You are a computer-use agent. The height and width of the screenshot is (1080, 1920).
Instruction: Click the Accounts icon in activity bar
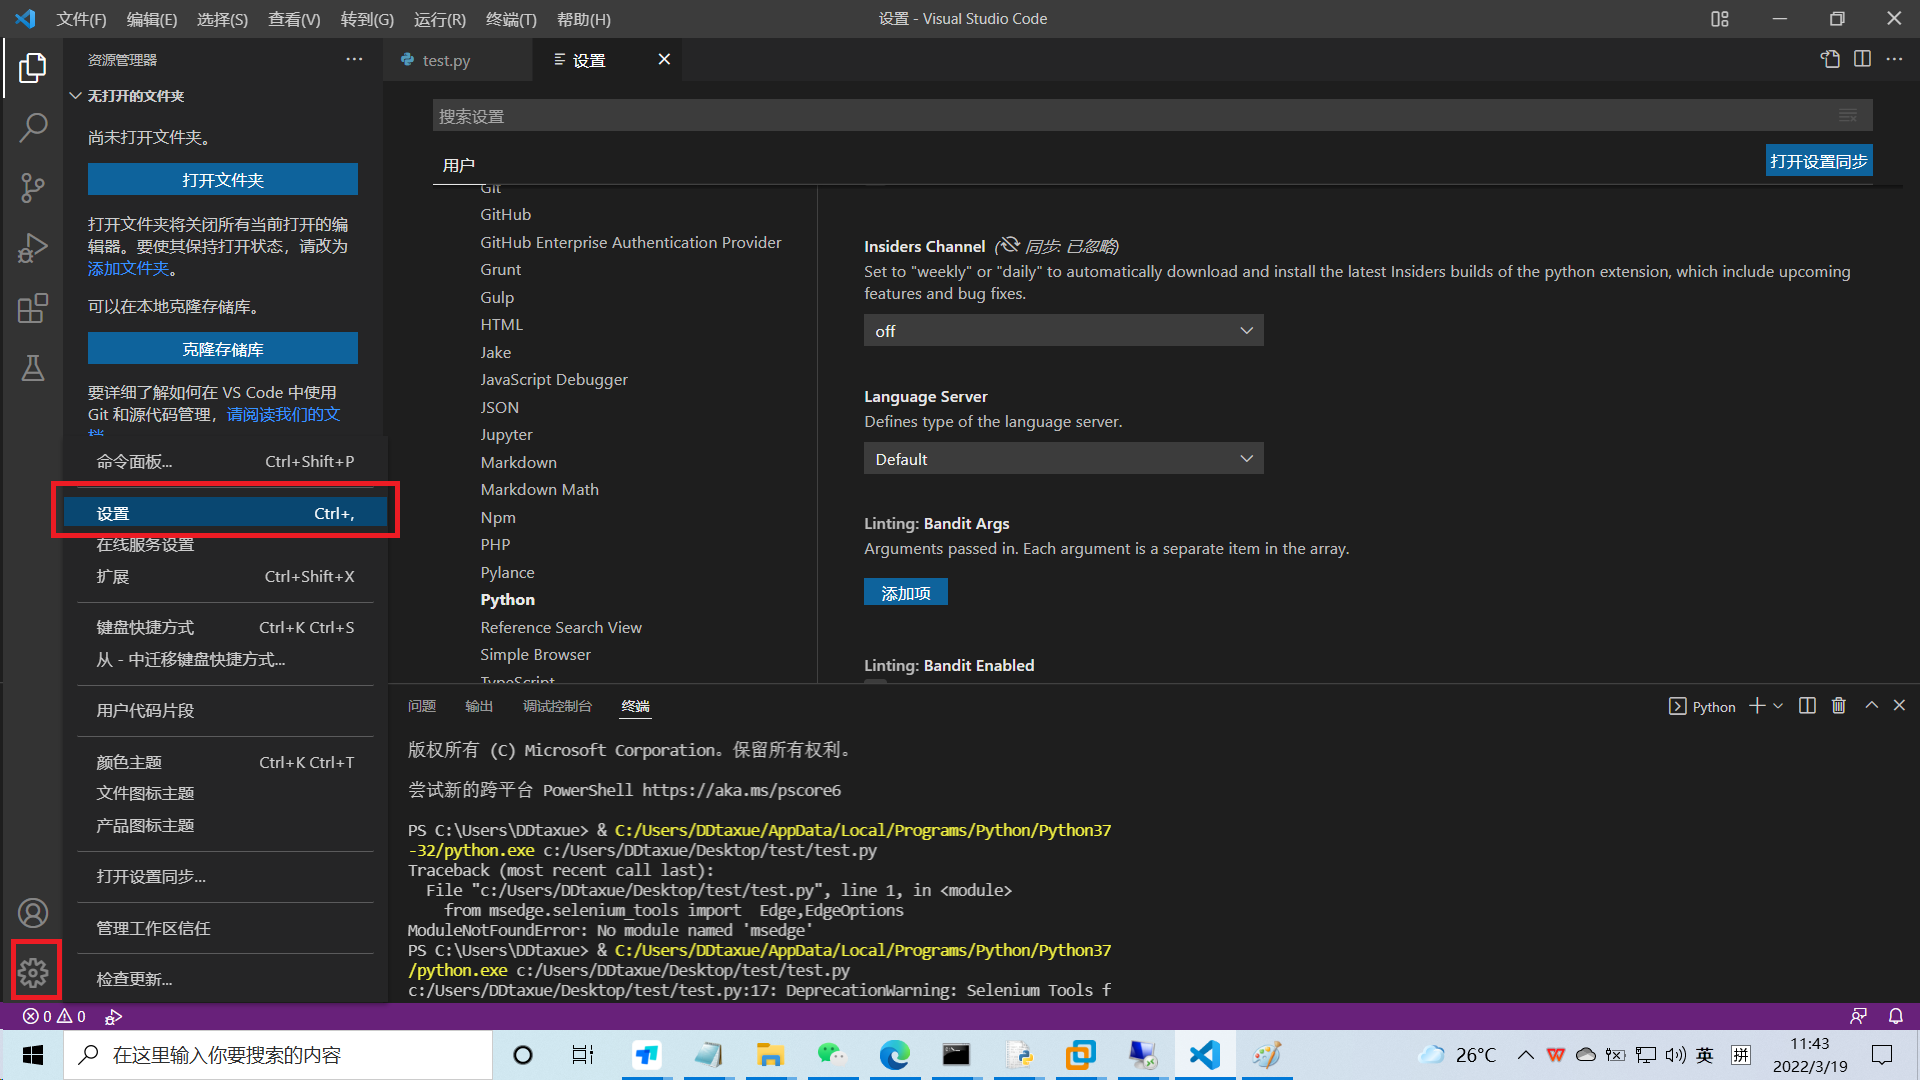click(32, 913)
